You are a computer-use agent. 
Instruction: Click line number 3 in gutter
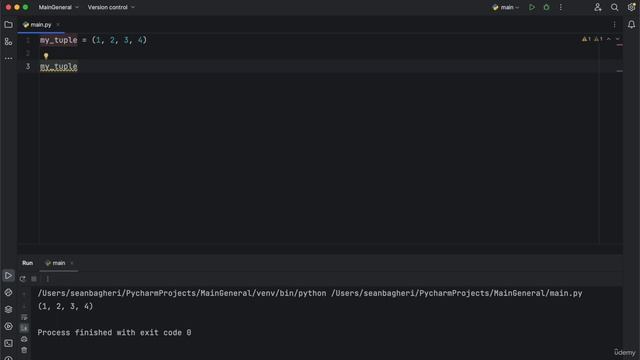(x=28, y=67)
